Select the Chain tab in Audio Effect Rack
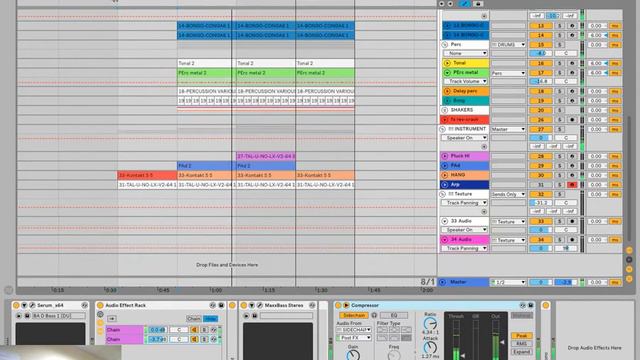Image resolution: width=640 pixels, height=360 pixels. [x=194, y=319]
